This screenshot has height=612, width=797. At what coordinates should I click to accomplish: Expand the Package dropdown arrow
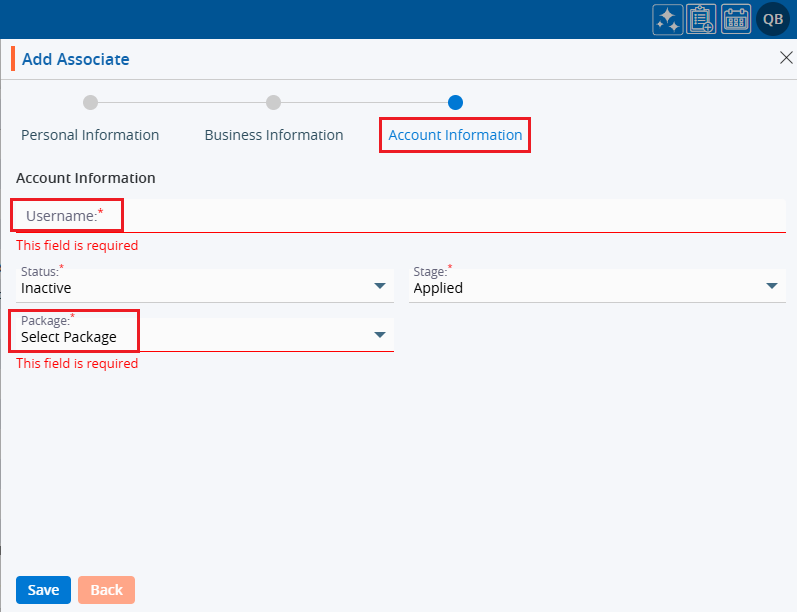380,335
